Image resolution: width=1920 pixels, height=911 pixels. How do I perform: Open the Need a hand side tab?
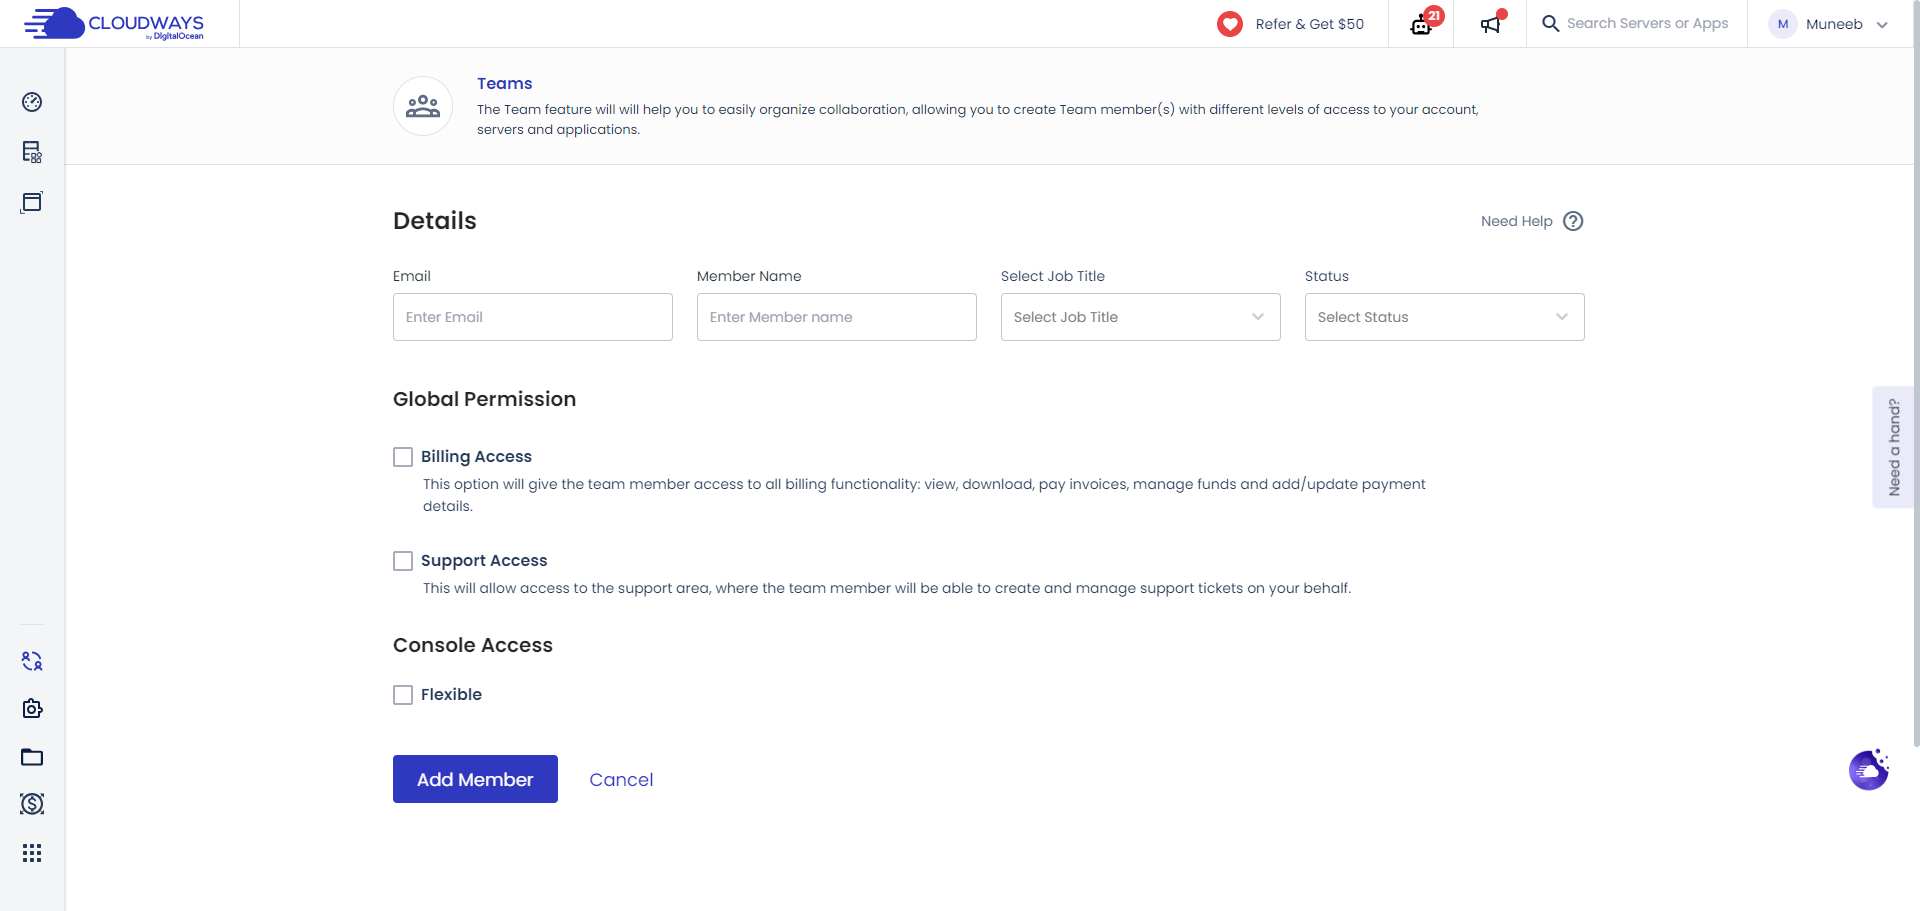click(x=1894, y=447)
